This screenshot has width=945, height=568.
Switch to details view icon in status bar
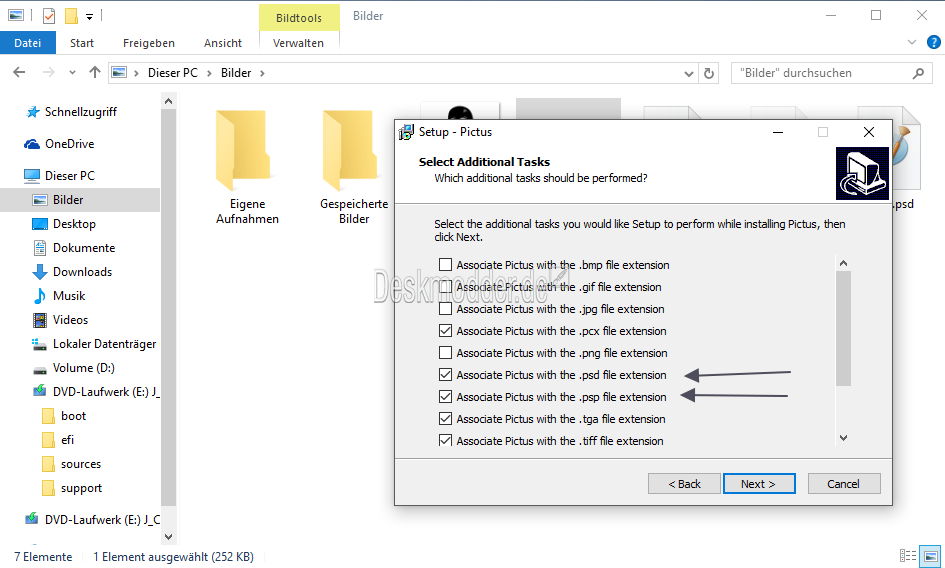point(907,555)
